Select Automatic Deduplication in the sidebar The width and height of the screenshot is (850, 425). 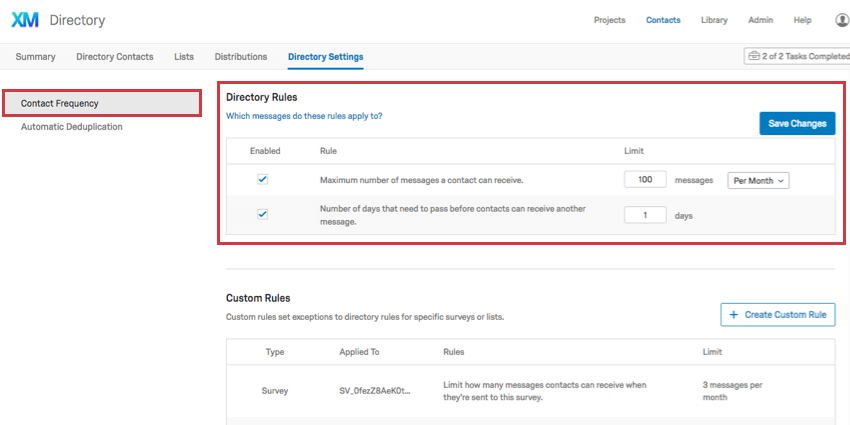72,127
